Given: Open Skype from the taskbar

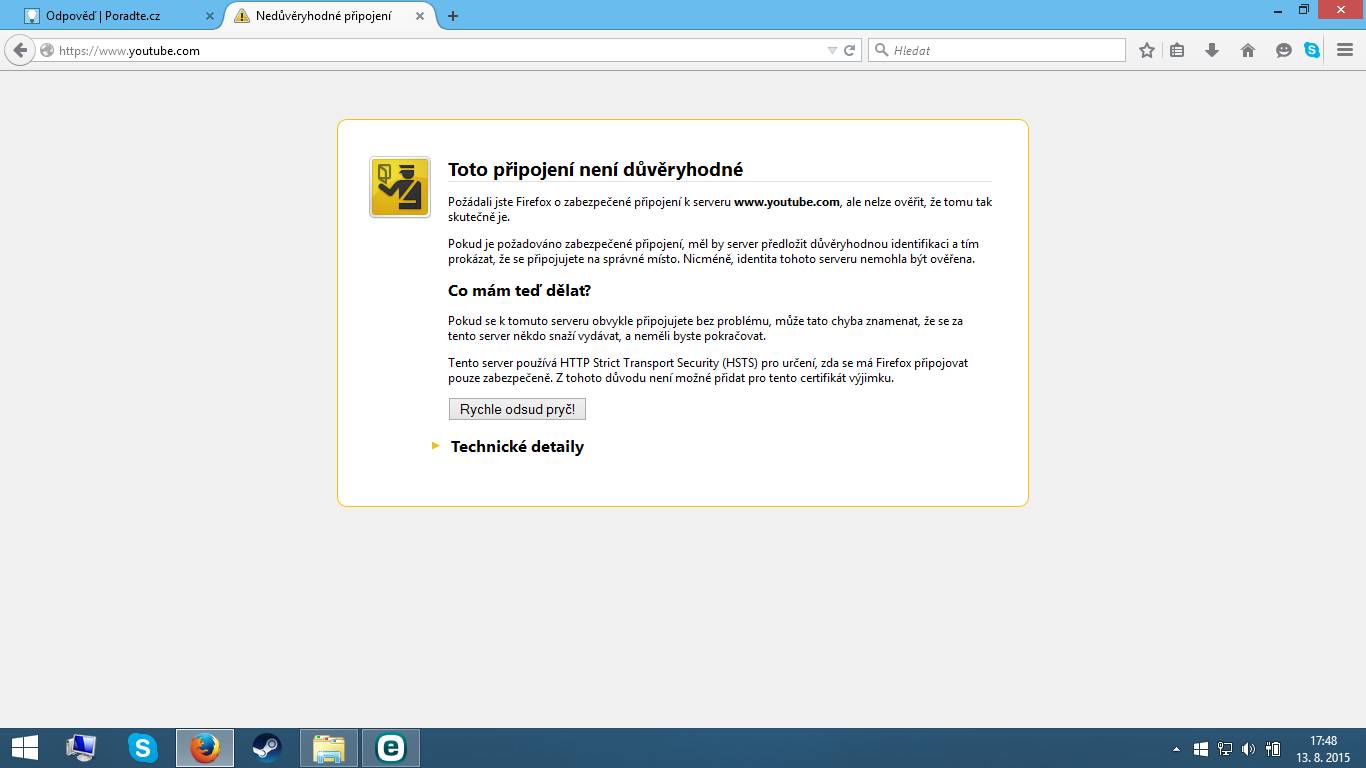Looking at the screenshot, I should tap(143, 748).
